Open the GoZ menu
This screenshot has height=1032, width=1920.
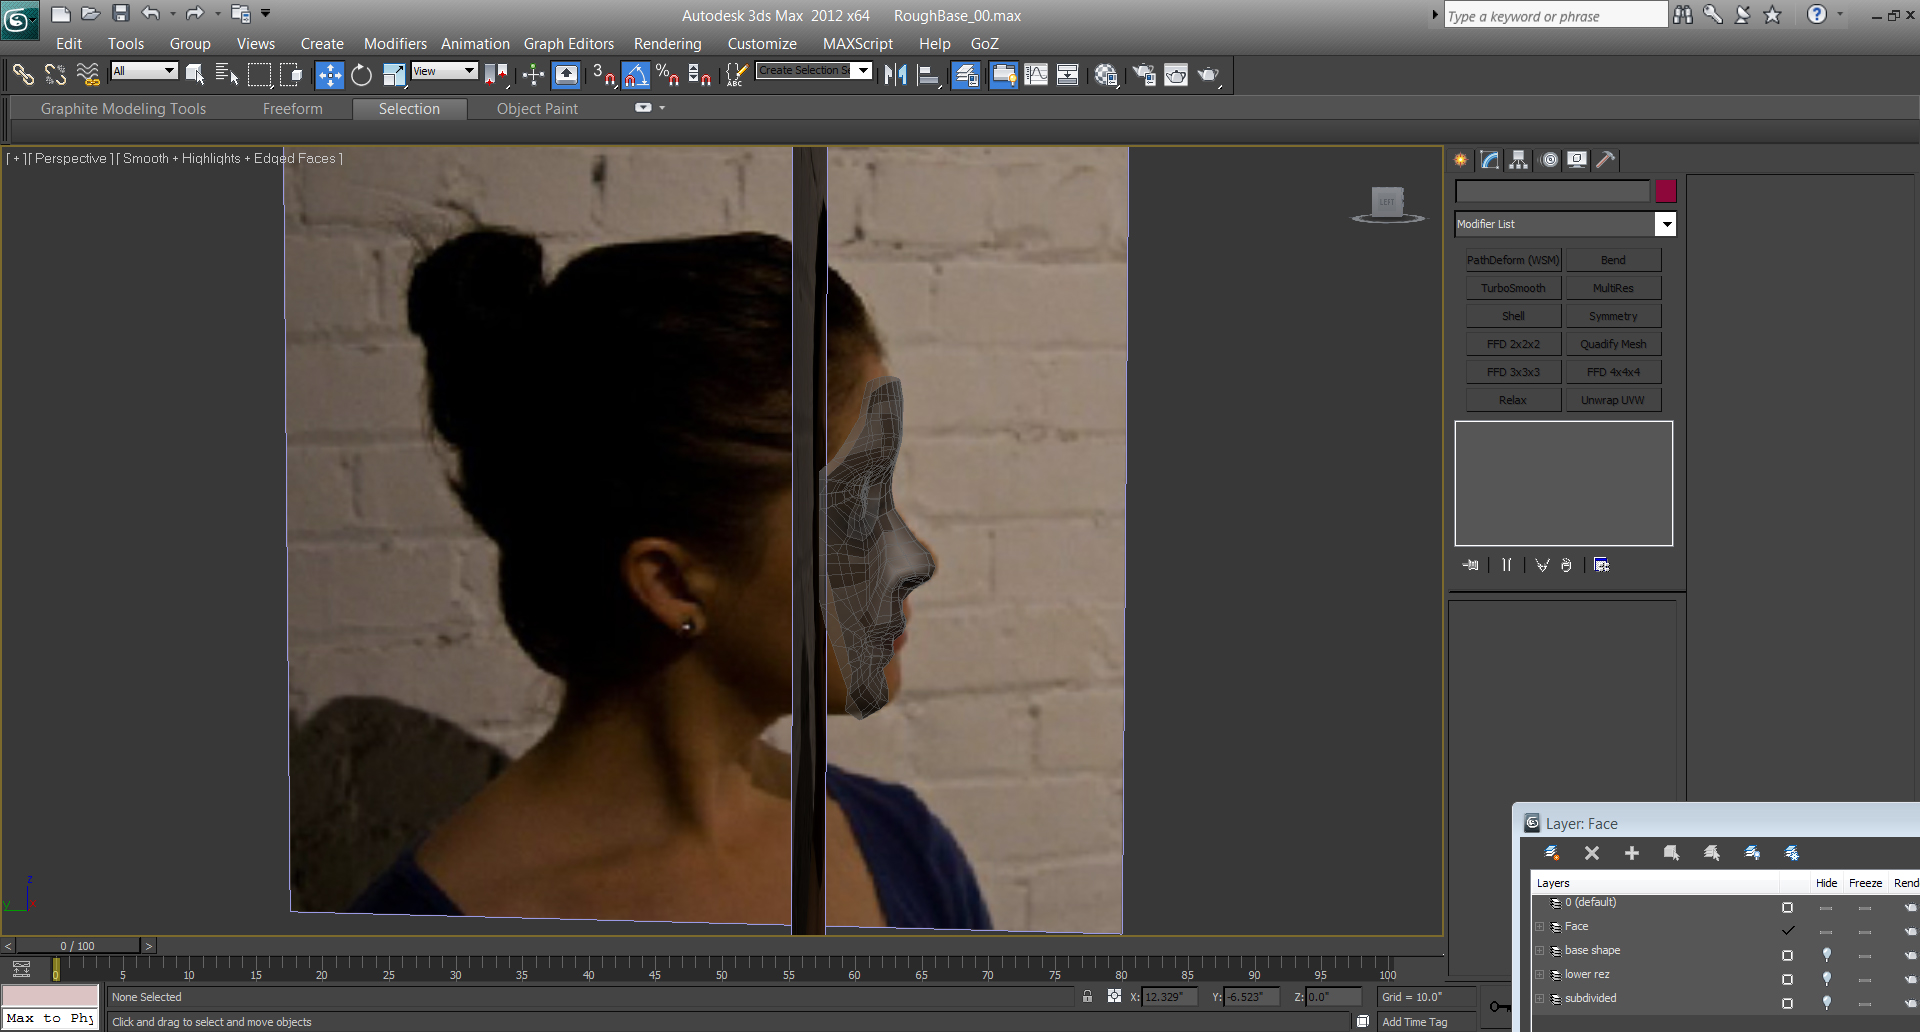[984, 44]
